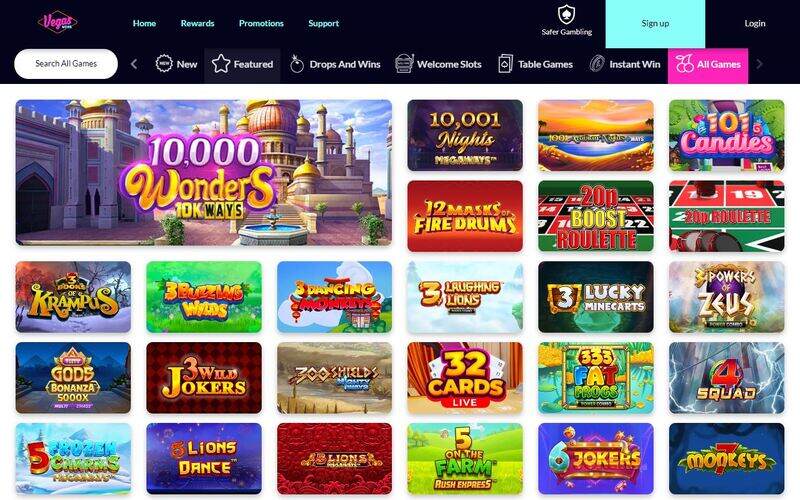
Task: Open the Support page link
Action: point(323,23)
